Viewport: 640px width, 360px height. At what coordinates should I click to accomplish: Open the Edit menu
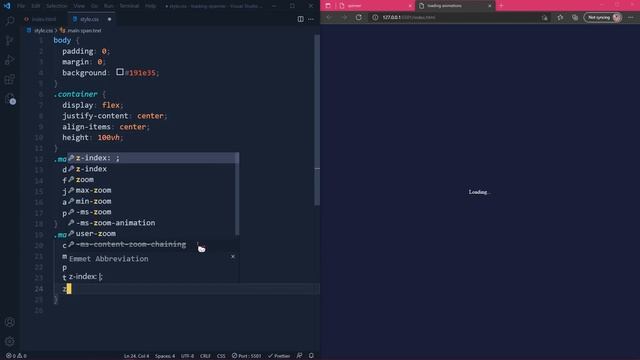pyautogui.click(x=36, y=6)
